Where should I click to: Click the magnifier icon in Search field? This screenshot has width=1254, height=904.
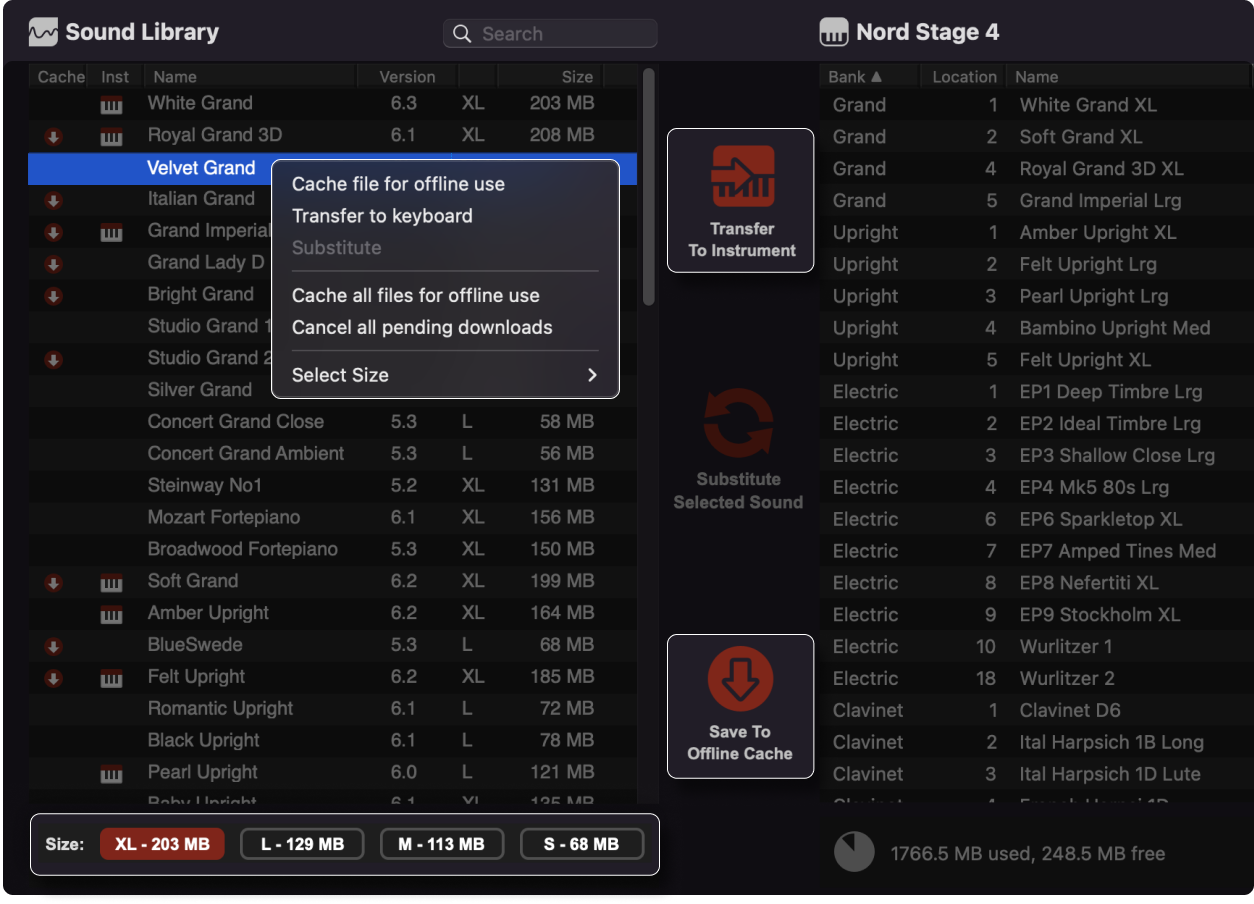pos(462,34)
